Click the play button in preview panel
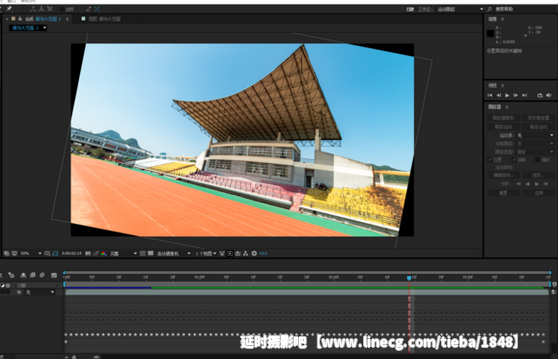The height and width of the screenshot is (361, 559). 507,96
